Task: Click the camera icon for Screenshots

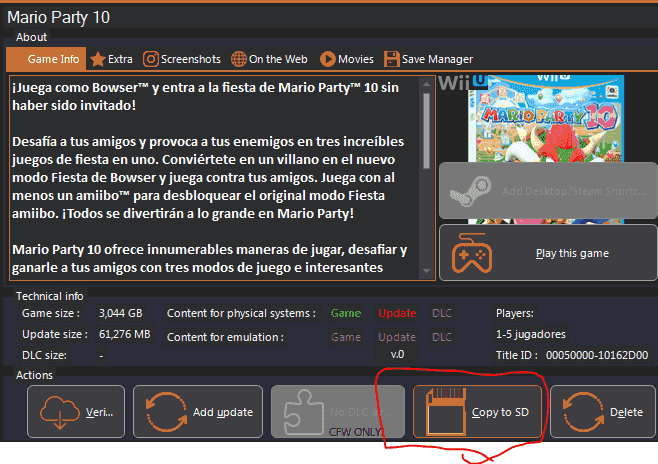Action: pyautogui.click(x=151, y=59)
